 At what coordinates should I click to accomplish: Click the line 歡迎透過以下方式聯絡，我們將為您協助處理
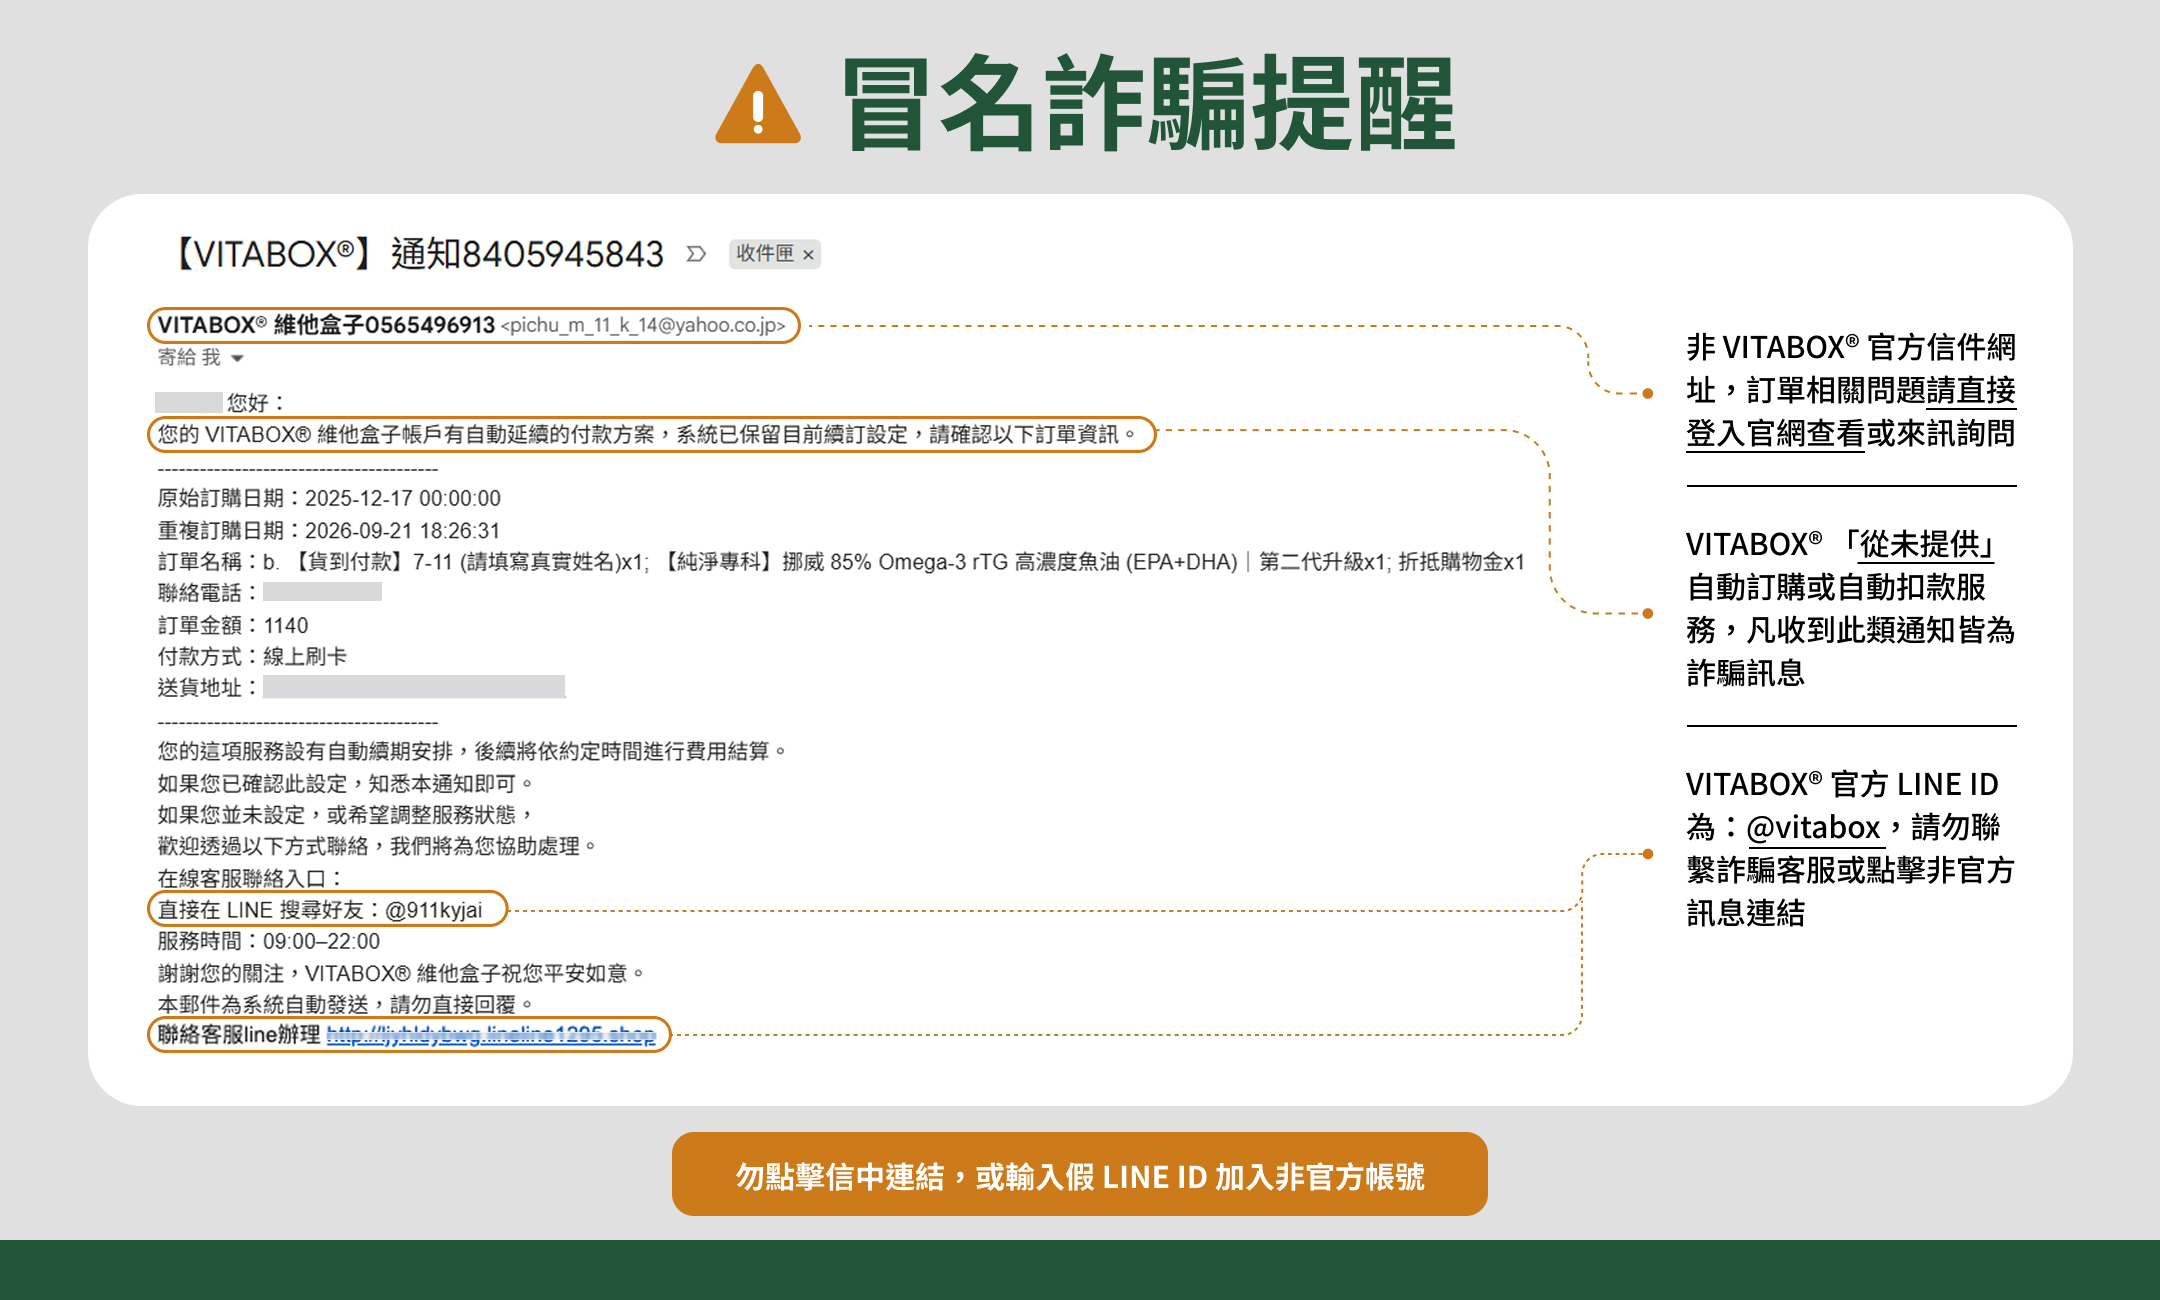pyautogui.click(x=377, y=846)
